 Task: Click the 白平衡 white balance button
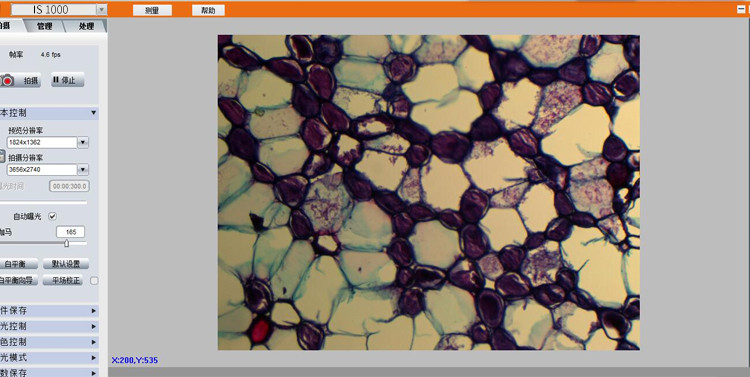pyautogui.click(x=18, y=264)
